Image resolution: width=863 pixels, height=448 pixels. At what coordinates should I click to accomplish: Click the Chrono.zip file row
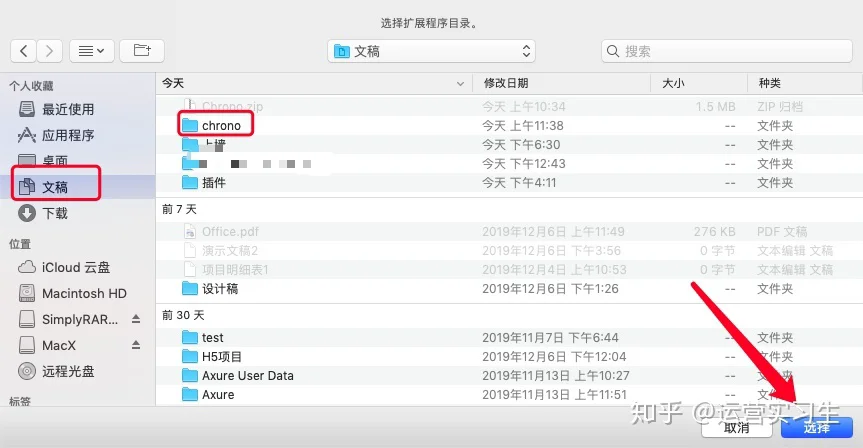tap(509, 106)
